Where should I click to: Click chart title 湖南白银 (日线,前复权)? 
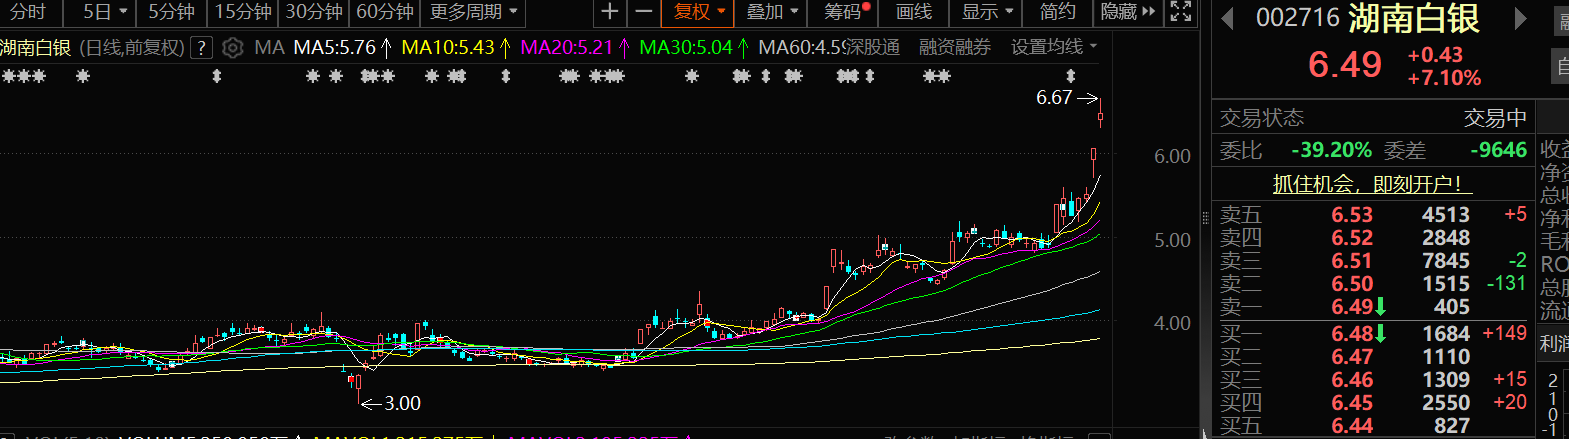tap(92, 47)
